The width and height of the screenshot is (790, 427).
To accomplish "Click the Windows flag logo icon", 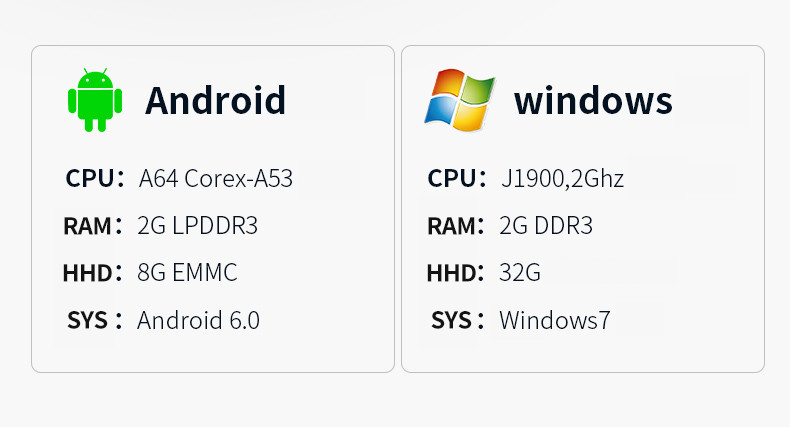I will coord(459,100).
